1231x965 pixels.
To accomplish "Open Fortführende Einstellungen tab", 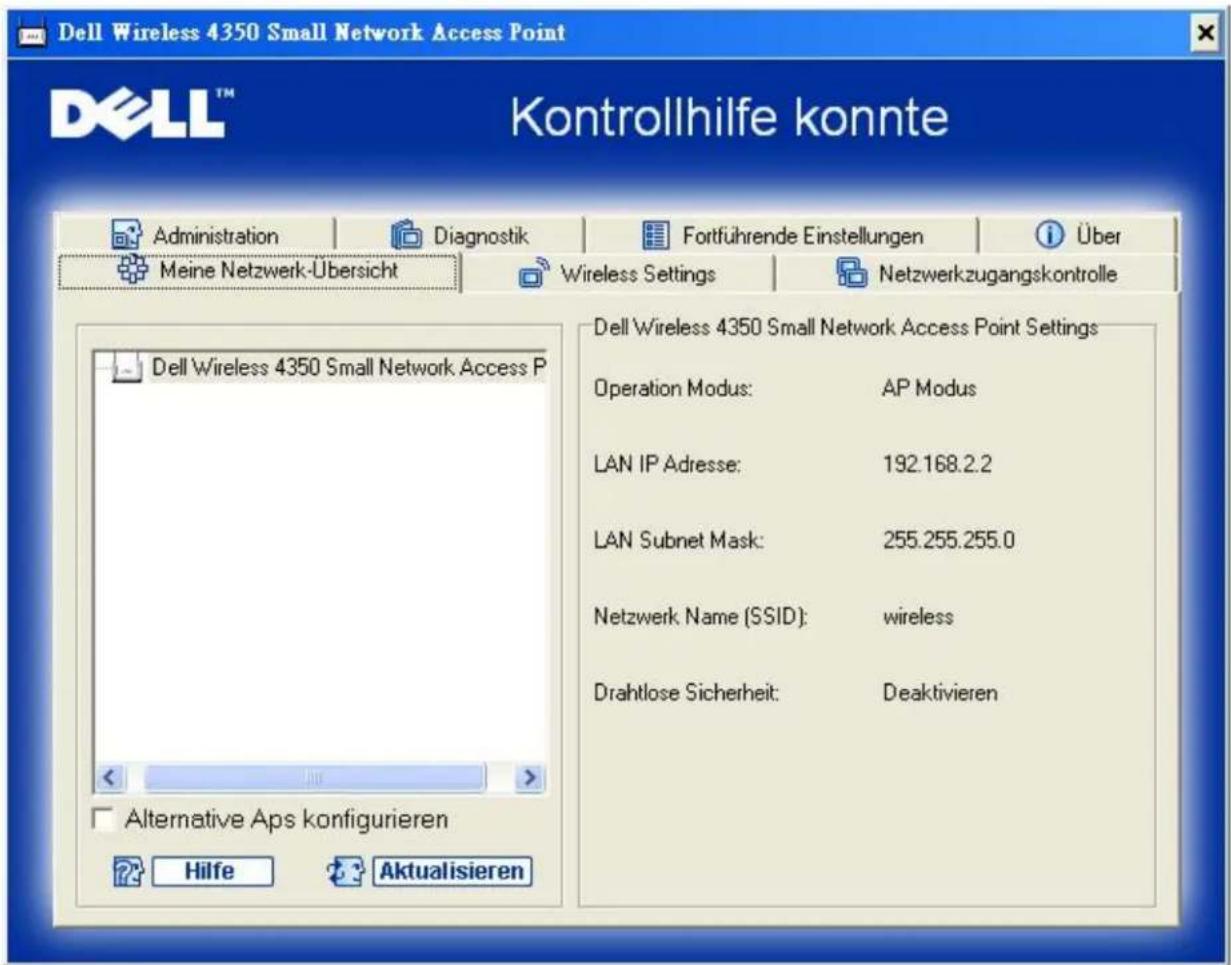I will click(x=780, y=236).
